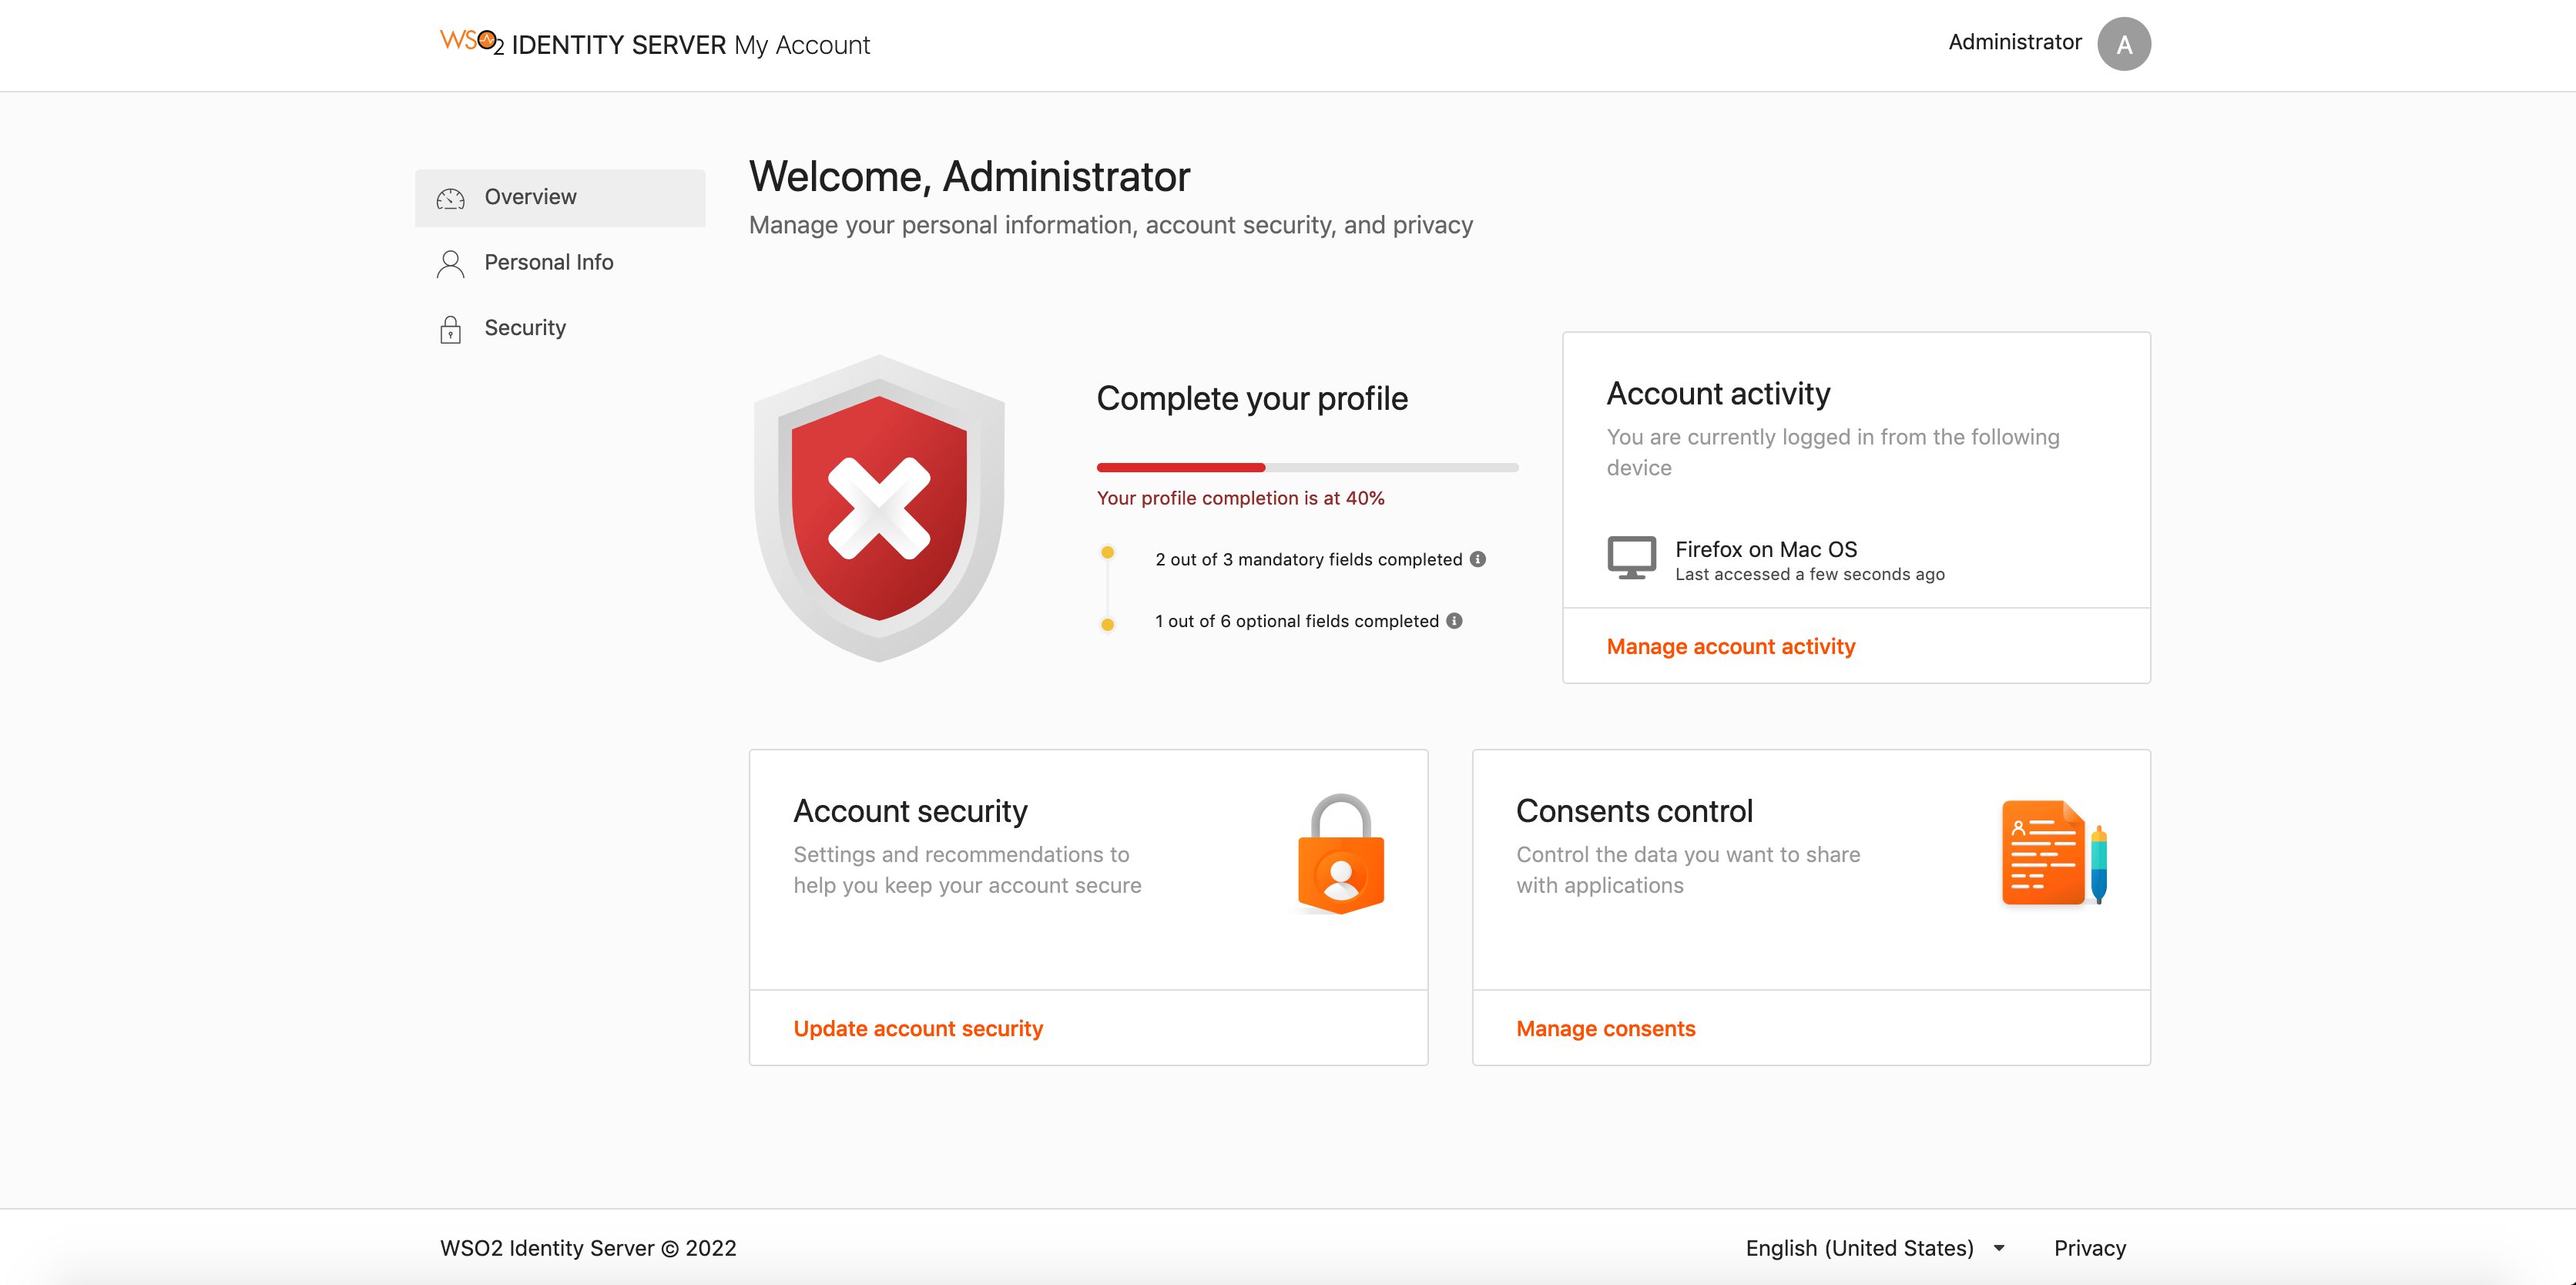
Task: Click the Overview gauge icon in sidebar
Action: pos(450,198)
